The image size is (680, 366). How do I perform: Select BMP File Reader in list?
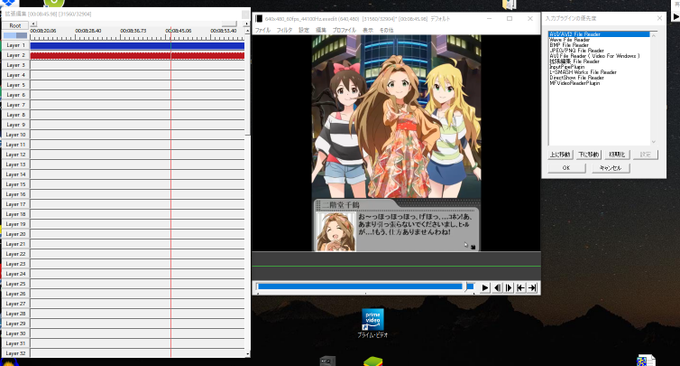tap(599, 45)
